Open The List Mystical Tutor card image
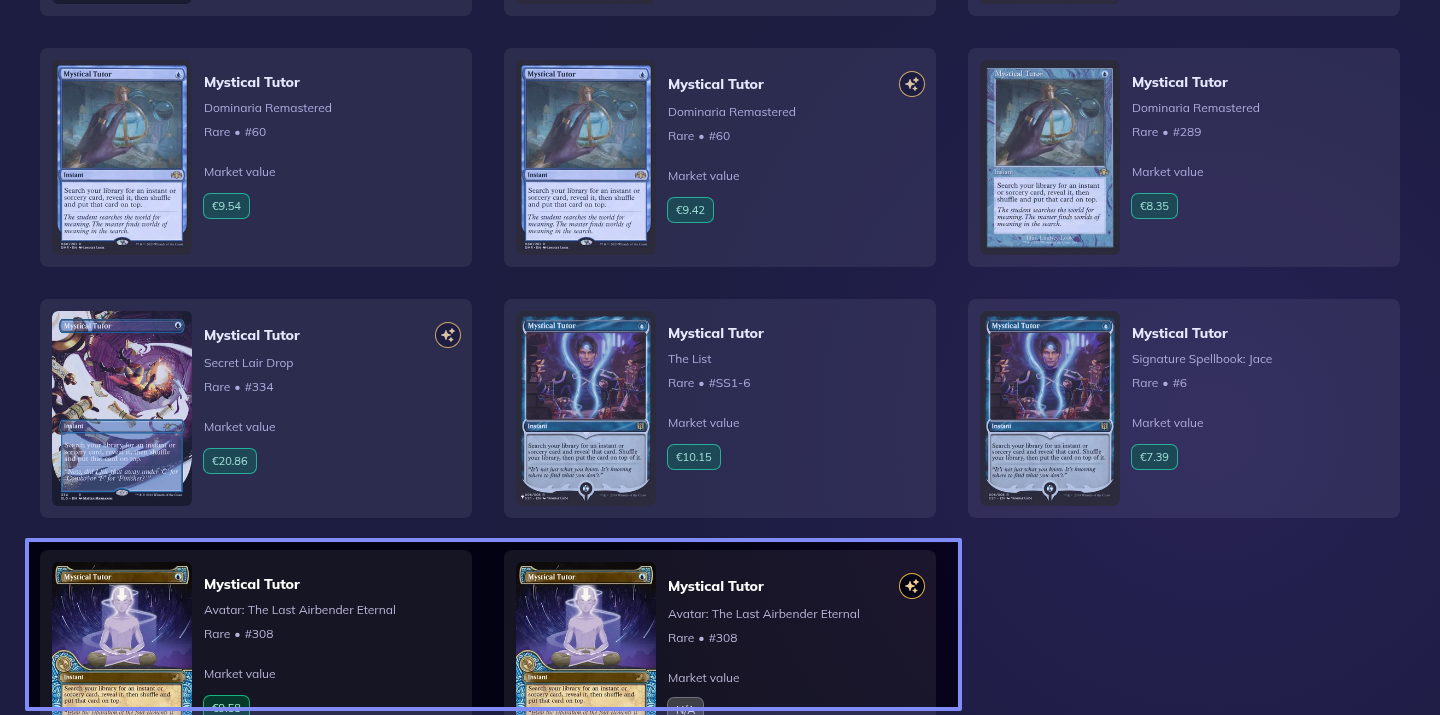This screenshot has height=715, width=1440. 586,408
